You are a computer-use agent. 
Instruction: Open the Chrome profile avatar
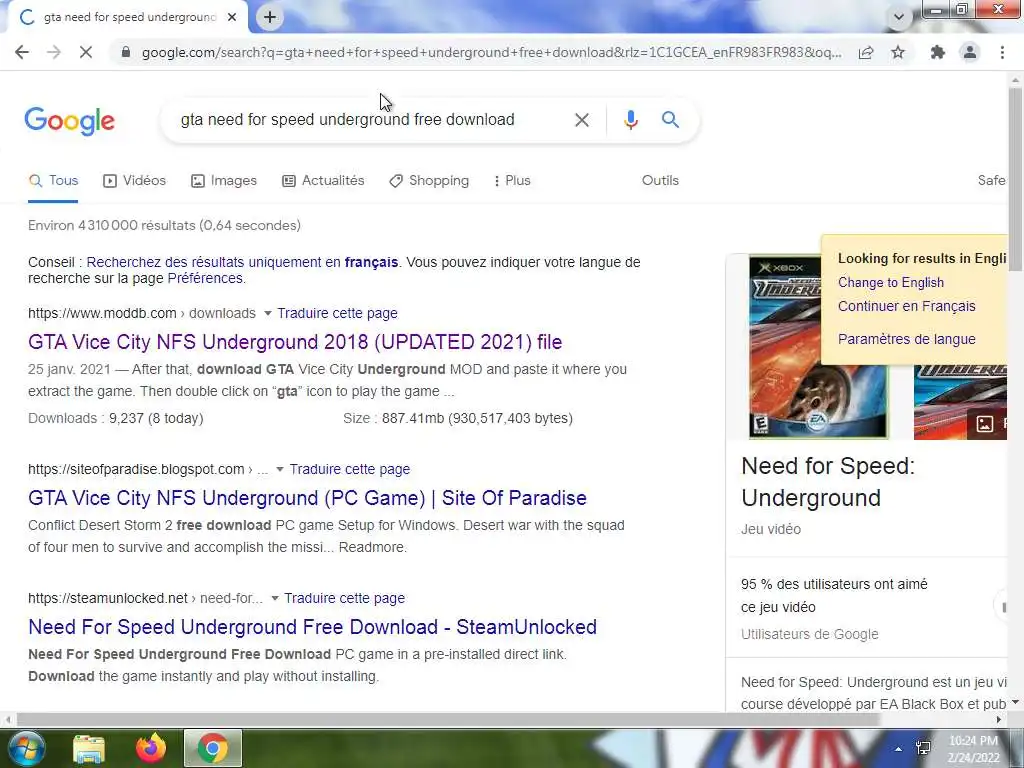point(970,52)
